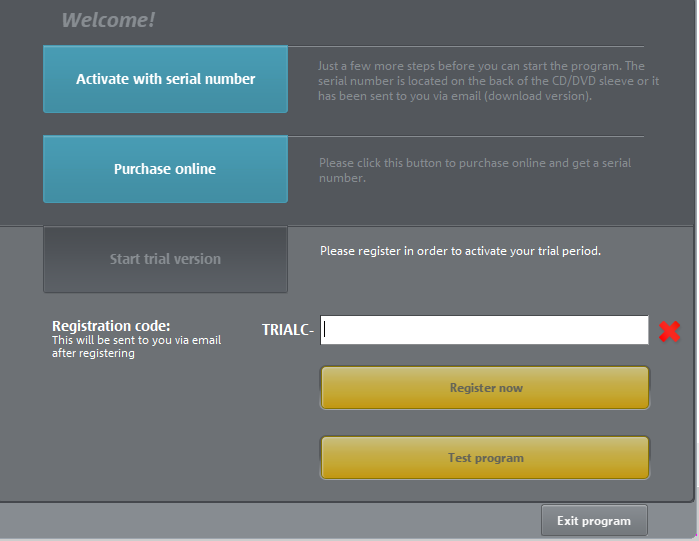The width and height of the screenshot is (699, 541).
Task: Click the bottom bar left of Exit program
Action: pyautogui.click(x=270, y=521)
